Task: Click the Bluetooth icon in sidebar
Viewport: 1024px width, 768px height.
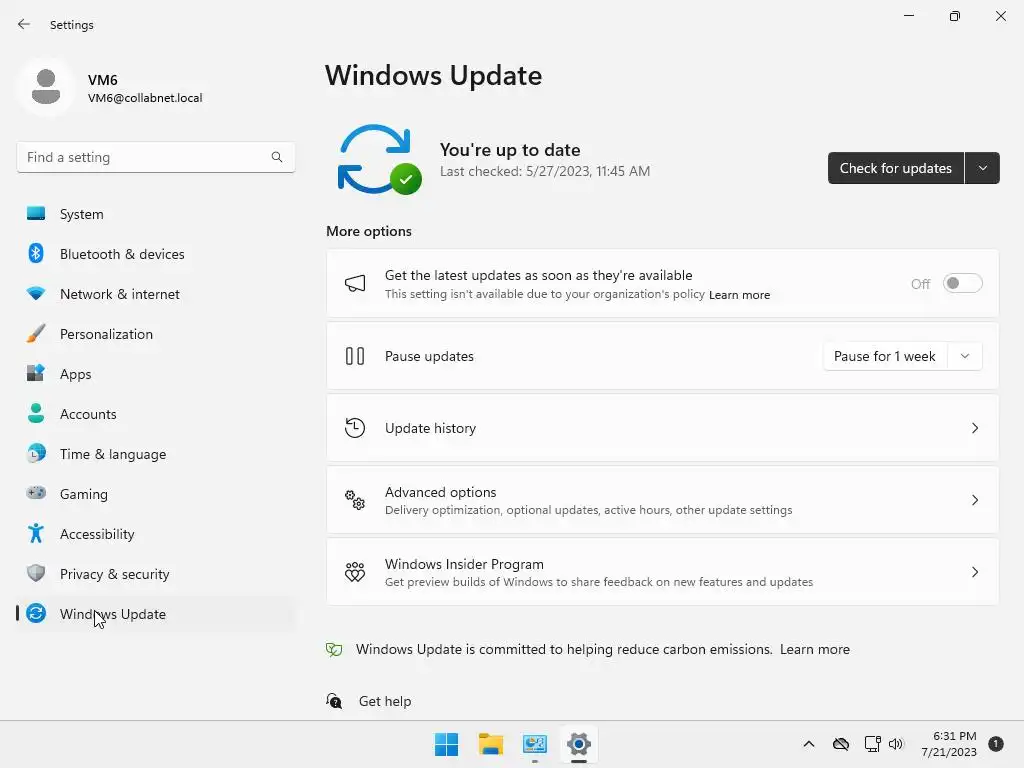Action: [36, 253]
